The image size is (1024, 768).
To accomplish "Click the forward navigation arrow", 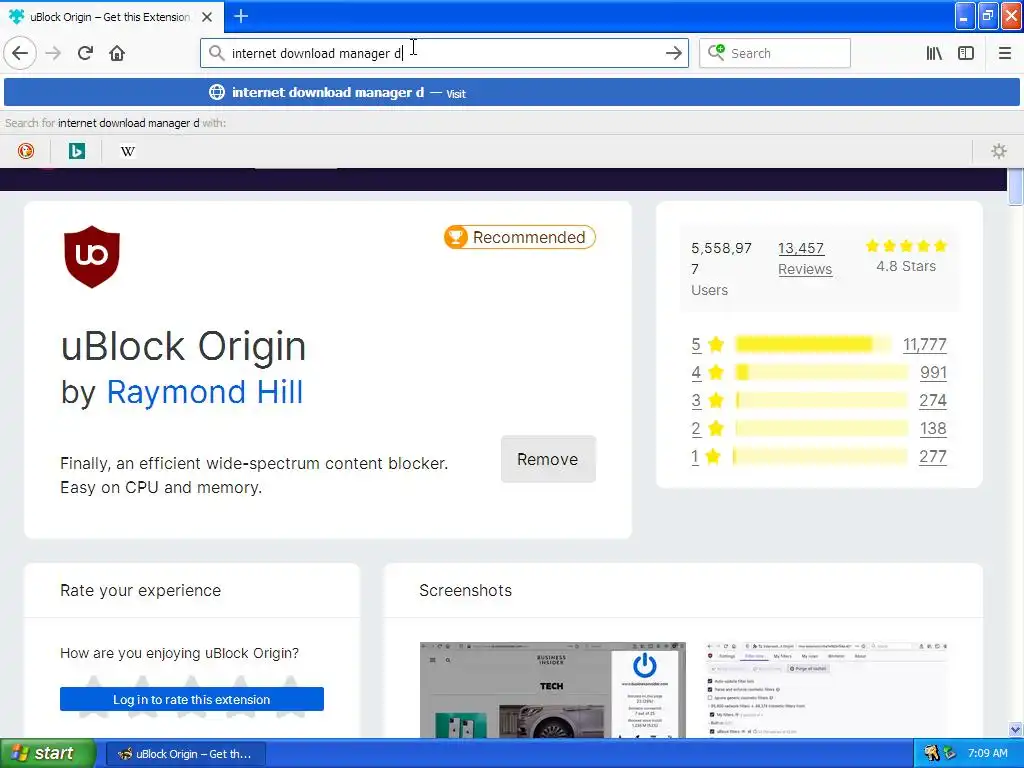I will coord(54,53).
